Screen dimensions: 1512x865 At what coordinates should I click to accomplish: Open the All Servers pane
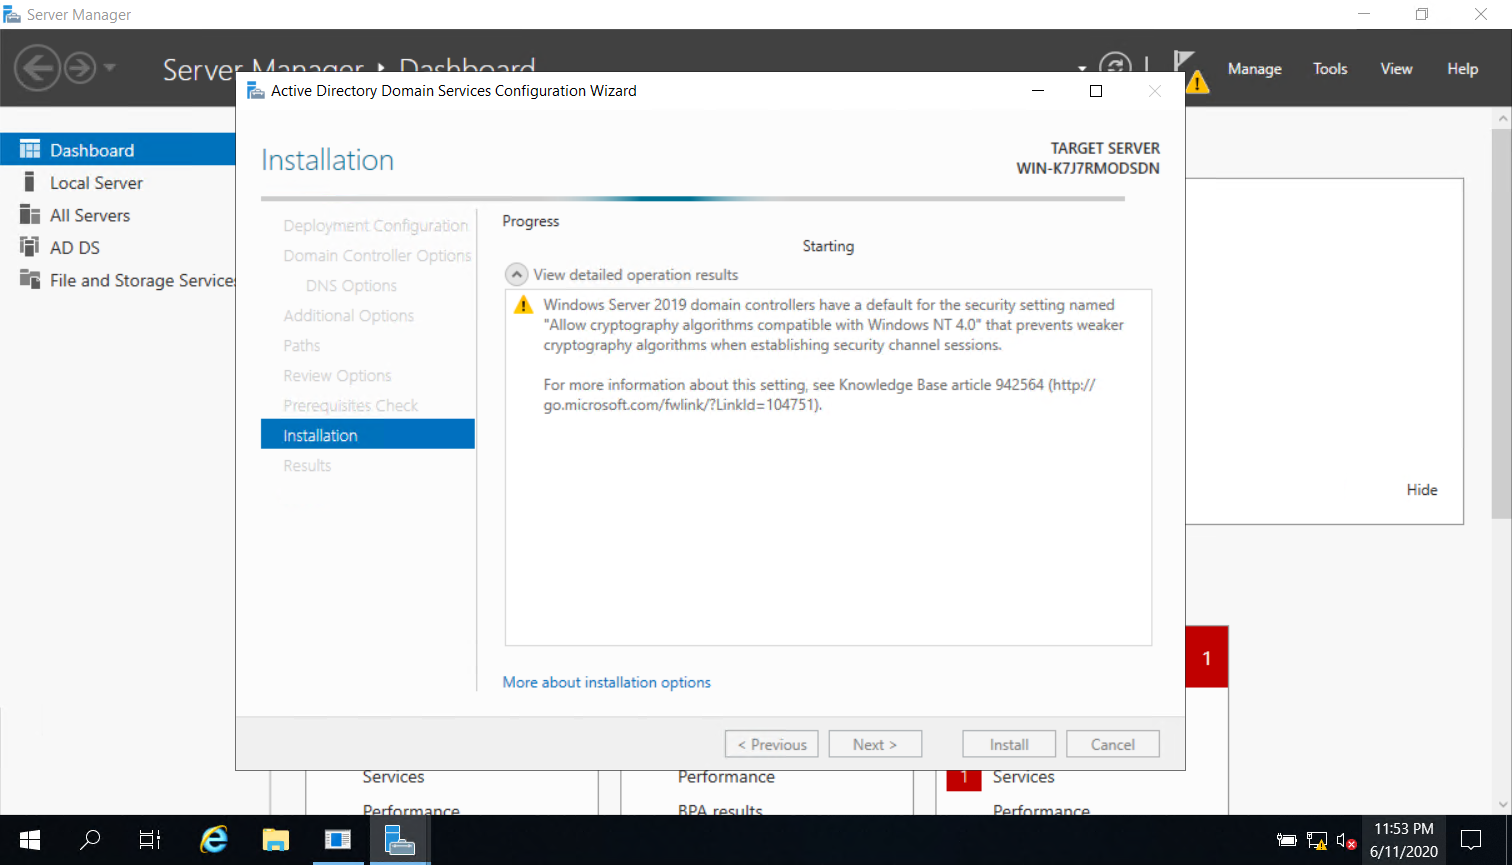89,214
